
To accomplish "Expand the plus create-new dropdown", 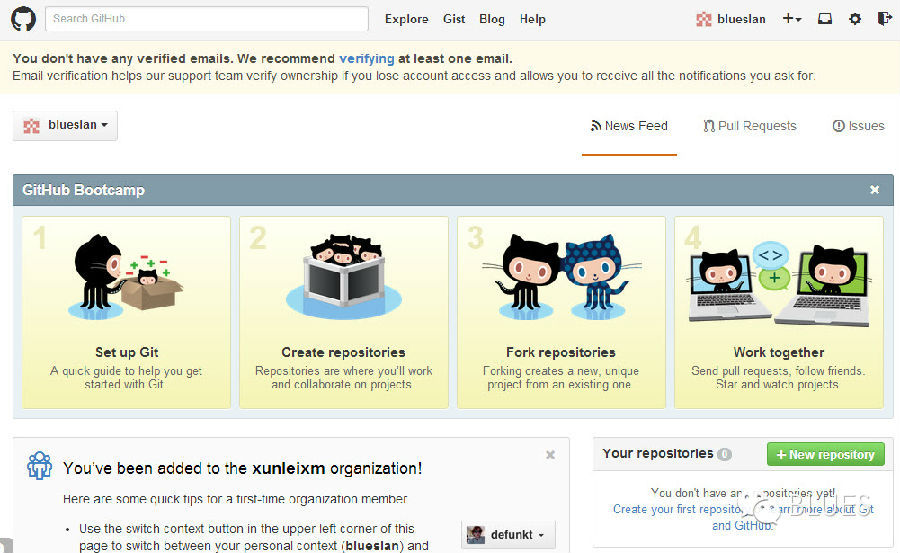I will coord(792,19).
